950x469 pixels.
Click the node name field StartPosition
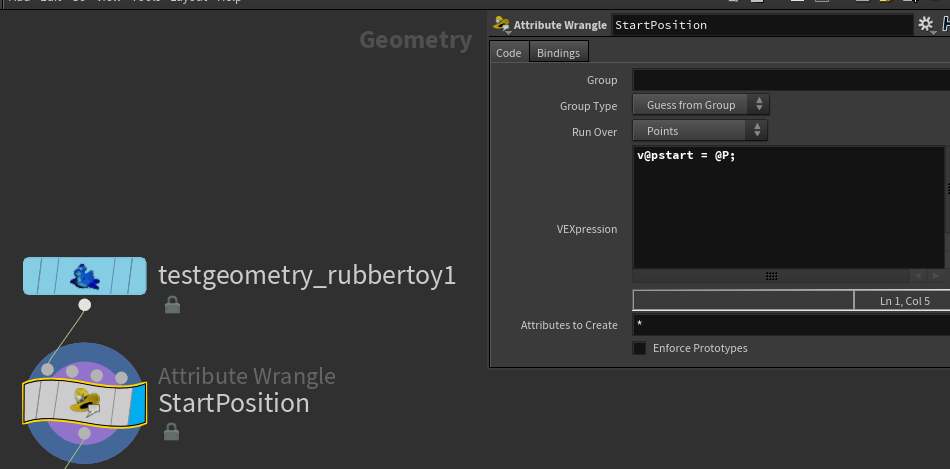(x=762, y=25)
